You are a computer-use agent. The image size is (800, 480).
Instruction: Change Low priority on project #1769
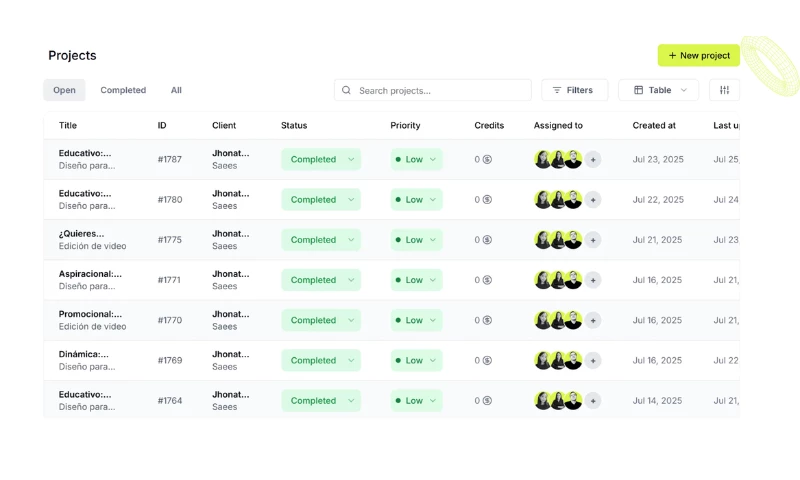(416, 360)
